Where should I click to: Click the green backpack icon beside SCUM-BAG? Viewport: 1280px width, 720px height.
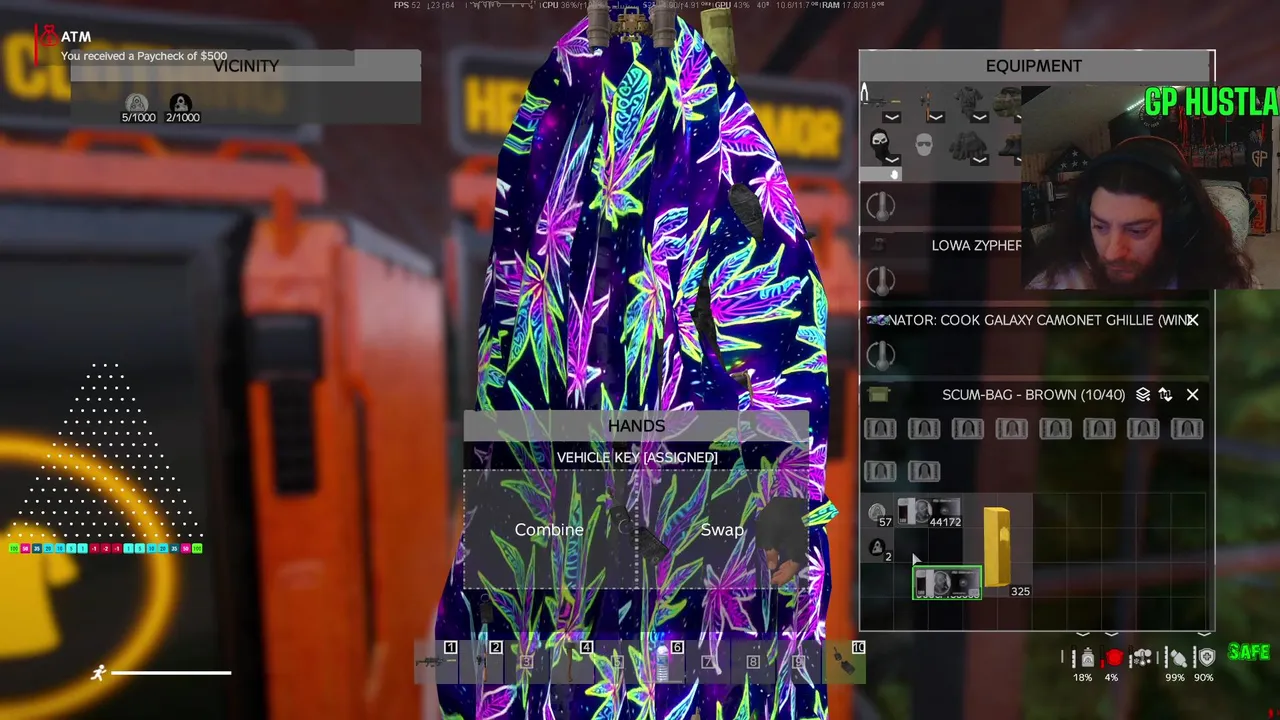tap(879, 395)
